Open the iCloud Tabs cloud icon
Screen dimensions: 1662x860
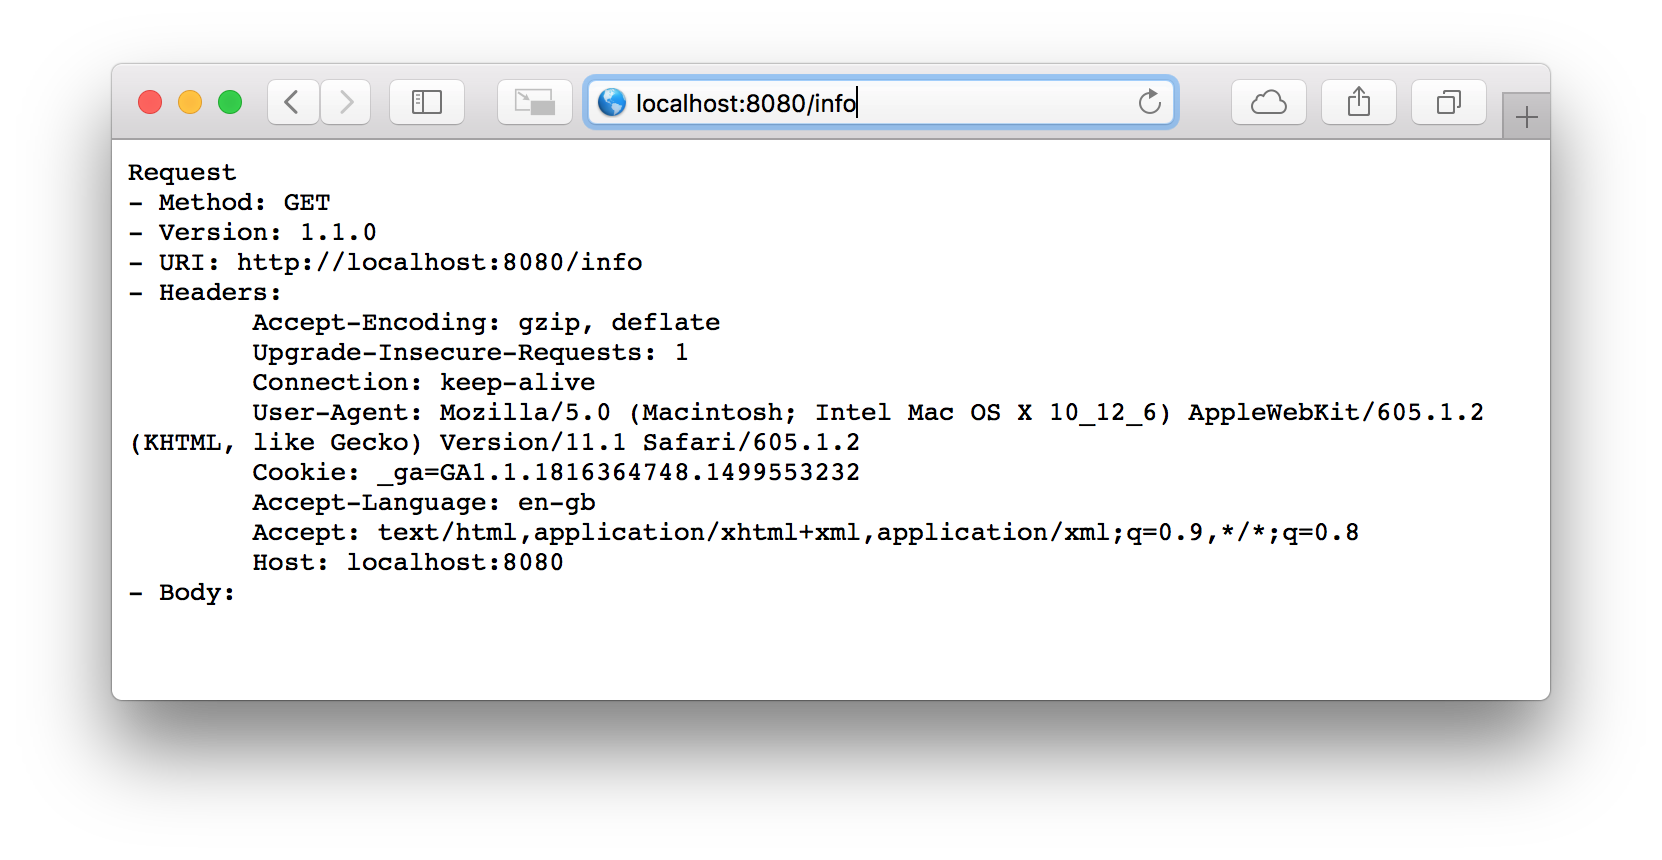click(x=1269, y=102)
